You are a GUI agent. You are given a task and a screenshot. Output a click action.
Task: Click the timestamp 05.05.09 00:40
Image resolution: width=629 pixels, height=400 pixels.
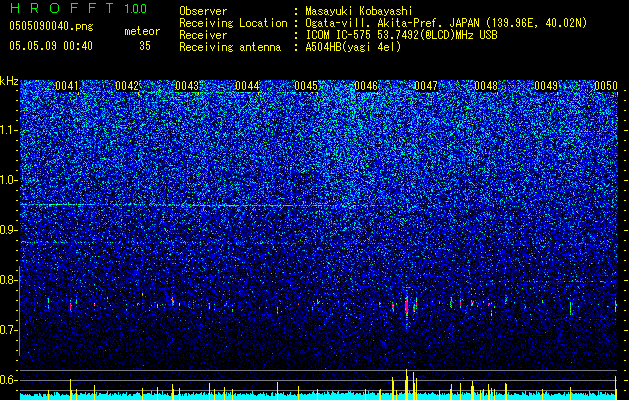point(51,46)
